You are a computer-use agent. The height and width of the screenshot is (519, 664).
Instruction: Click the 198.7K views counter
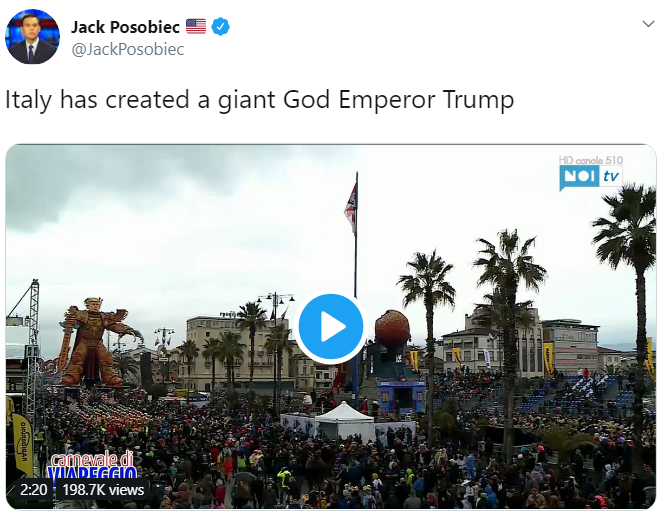click(103, 490)
